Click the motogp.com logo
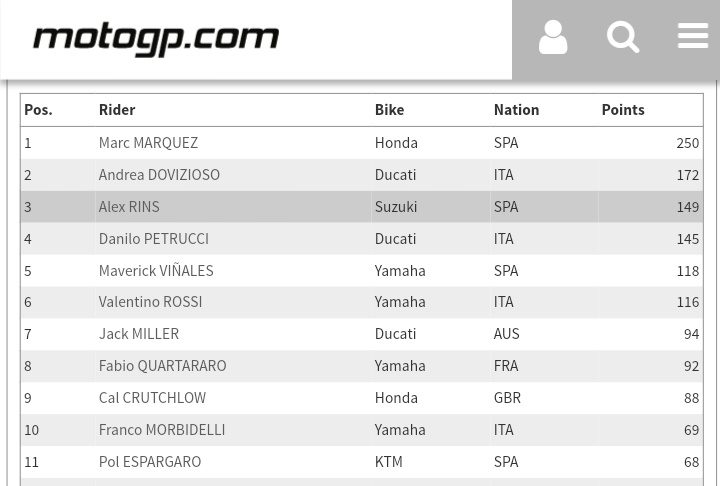This screenshot has height=486, width=720. pyautogui.click(x=155, y=40)
